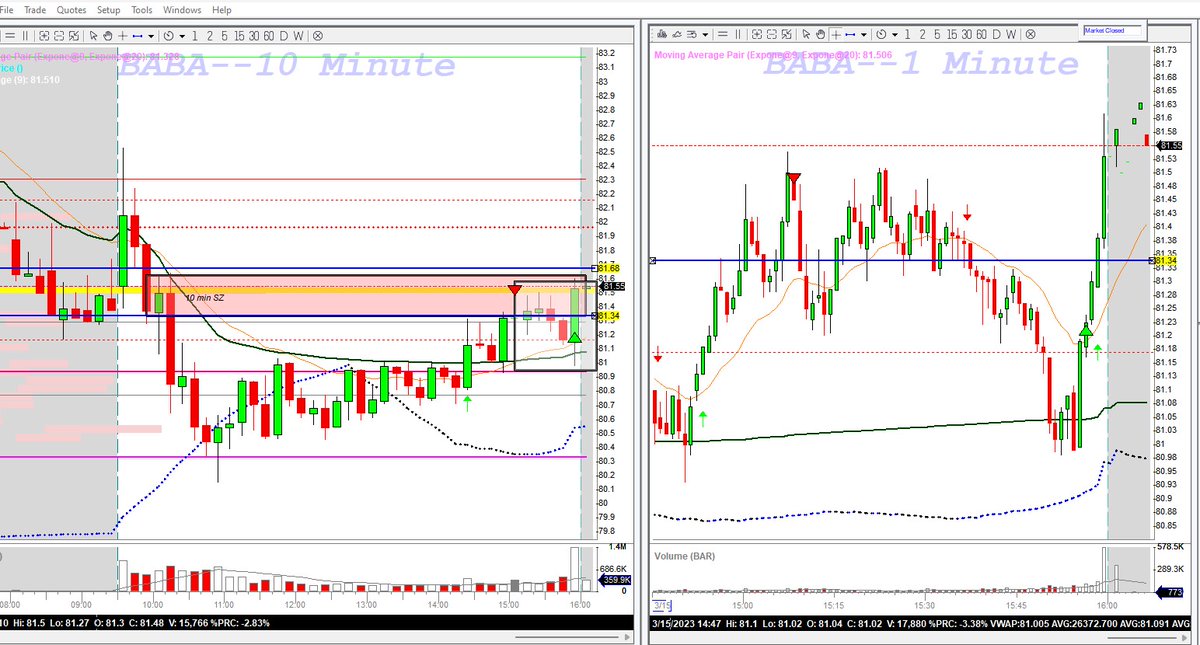Set 1 Minute chart to 30-minute interval
The width and height of the screenshot is (1200, 645).
coord(967,35)
